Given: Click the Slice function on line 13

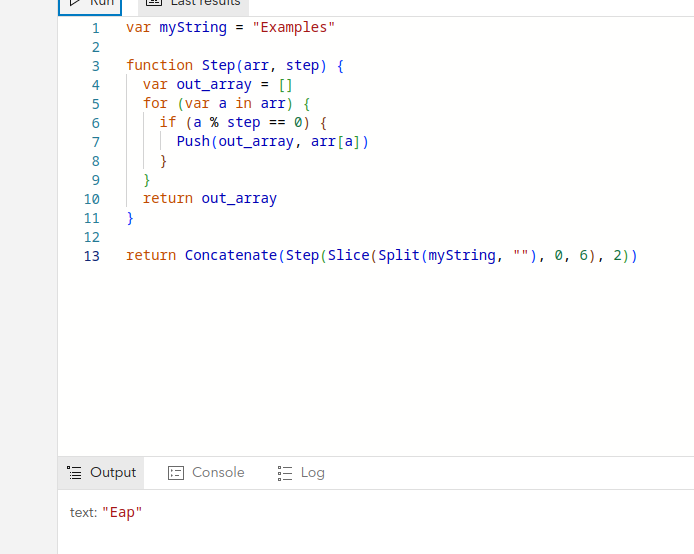Looking at the screenshot, I should tap(348, 255).
